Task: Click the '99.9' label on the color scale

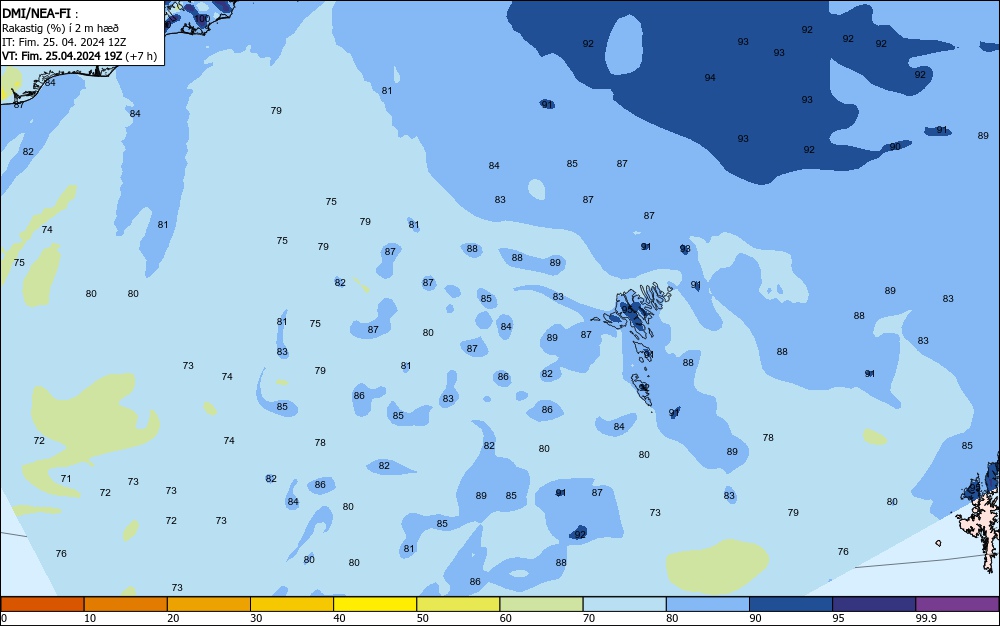Action: (926, 618)
